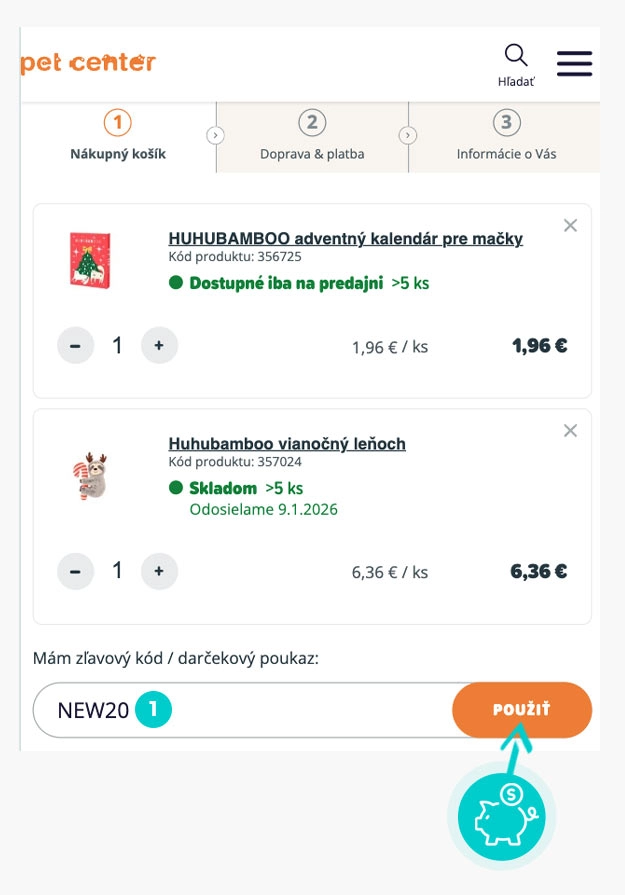Click the advent calendar product thumbnail

click(x=90, y=260)
